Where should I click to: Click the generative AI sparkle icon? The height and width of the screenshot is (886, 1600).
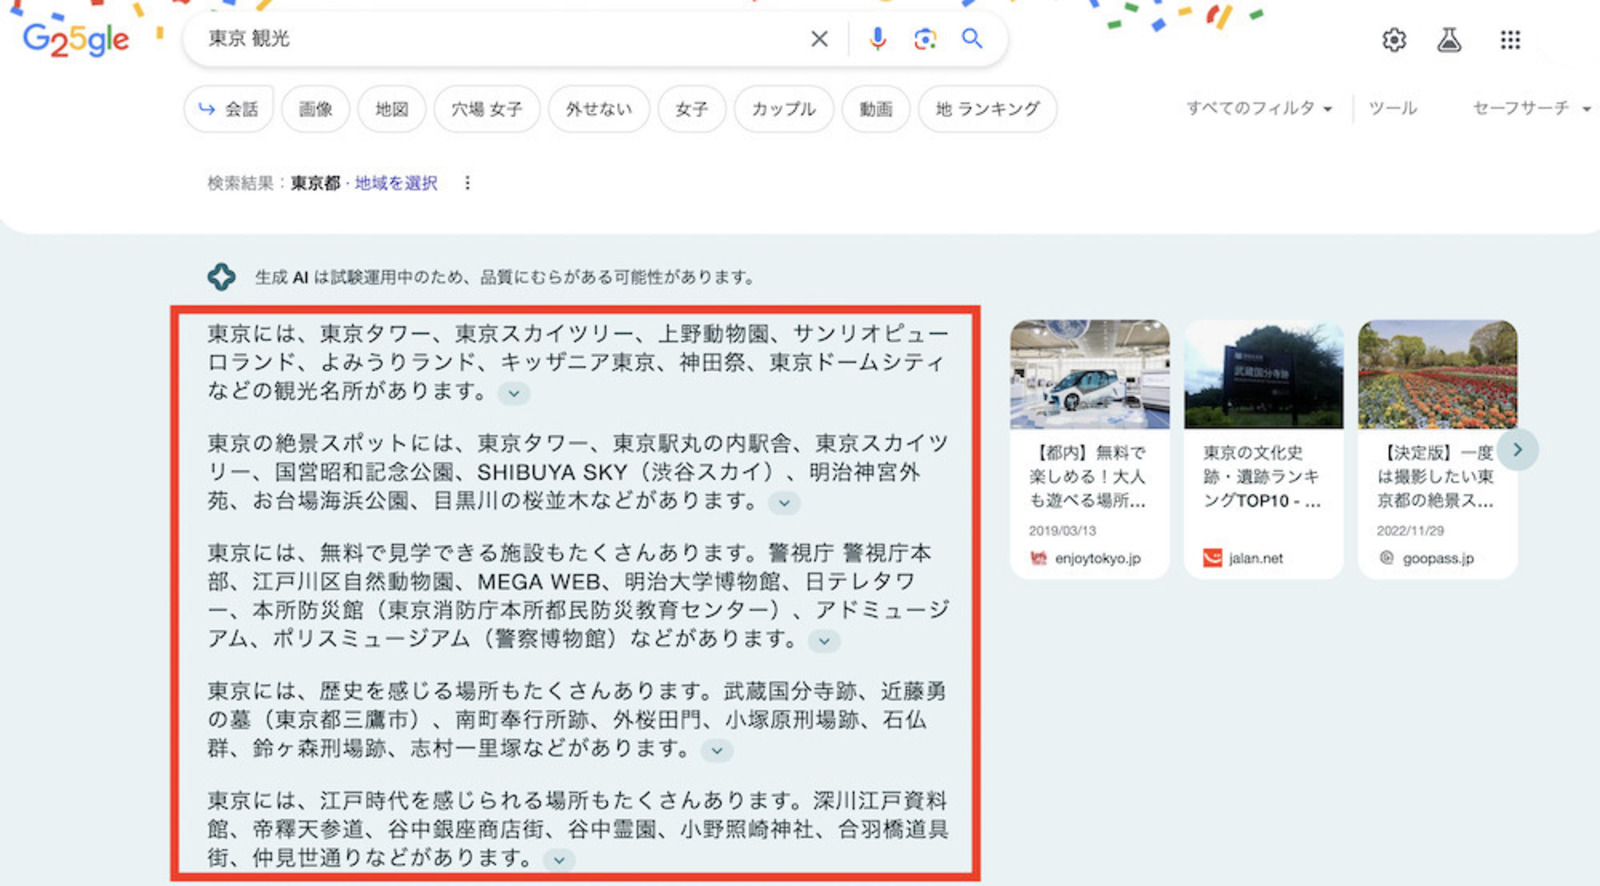pos(222,277)
